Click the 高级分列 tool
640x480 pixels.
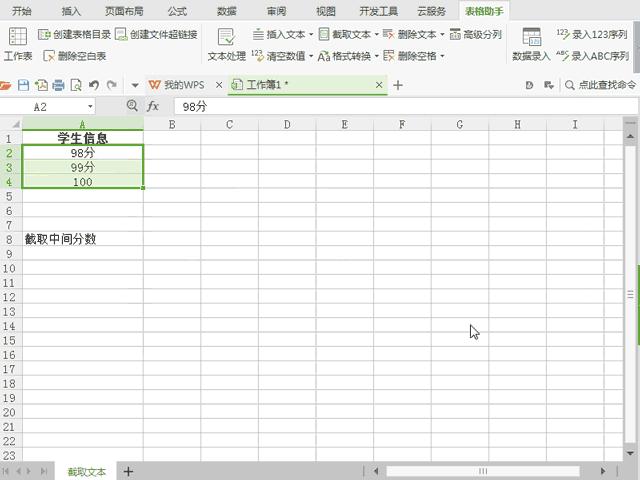(476, 34)
